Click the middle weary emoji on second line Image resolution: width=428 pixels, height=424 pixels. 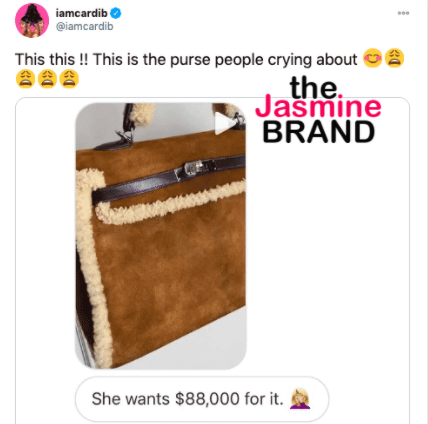pyautogui.click(x=47, y=79)
